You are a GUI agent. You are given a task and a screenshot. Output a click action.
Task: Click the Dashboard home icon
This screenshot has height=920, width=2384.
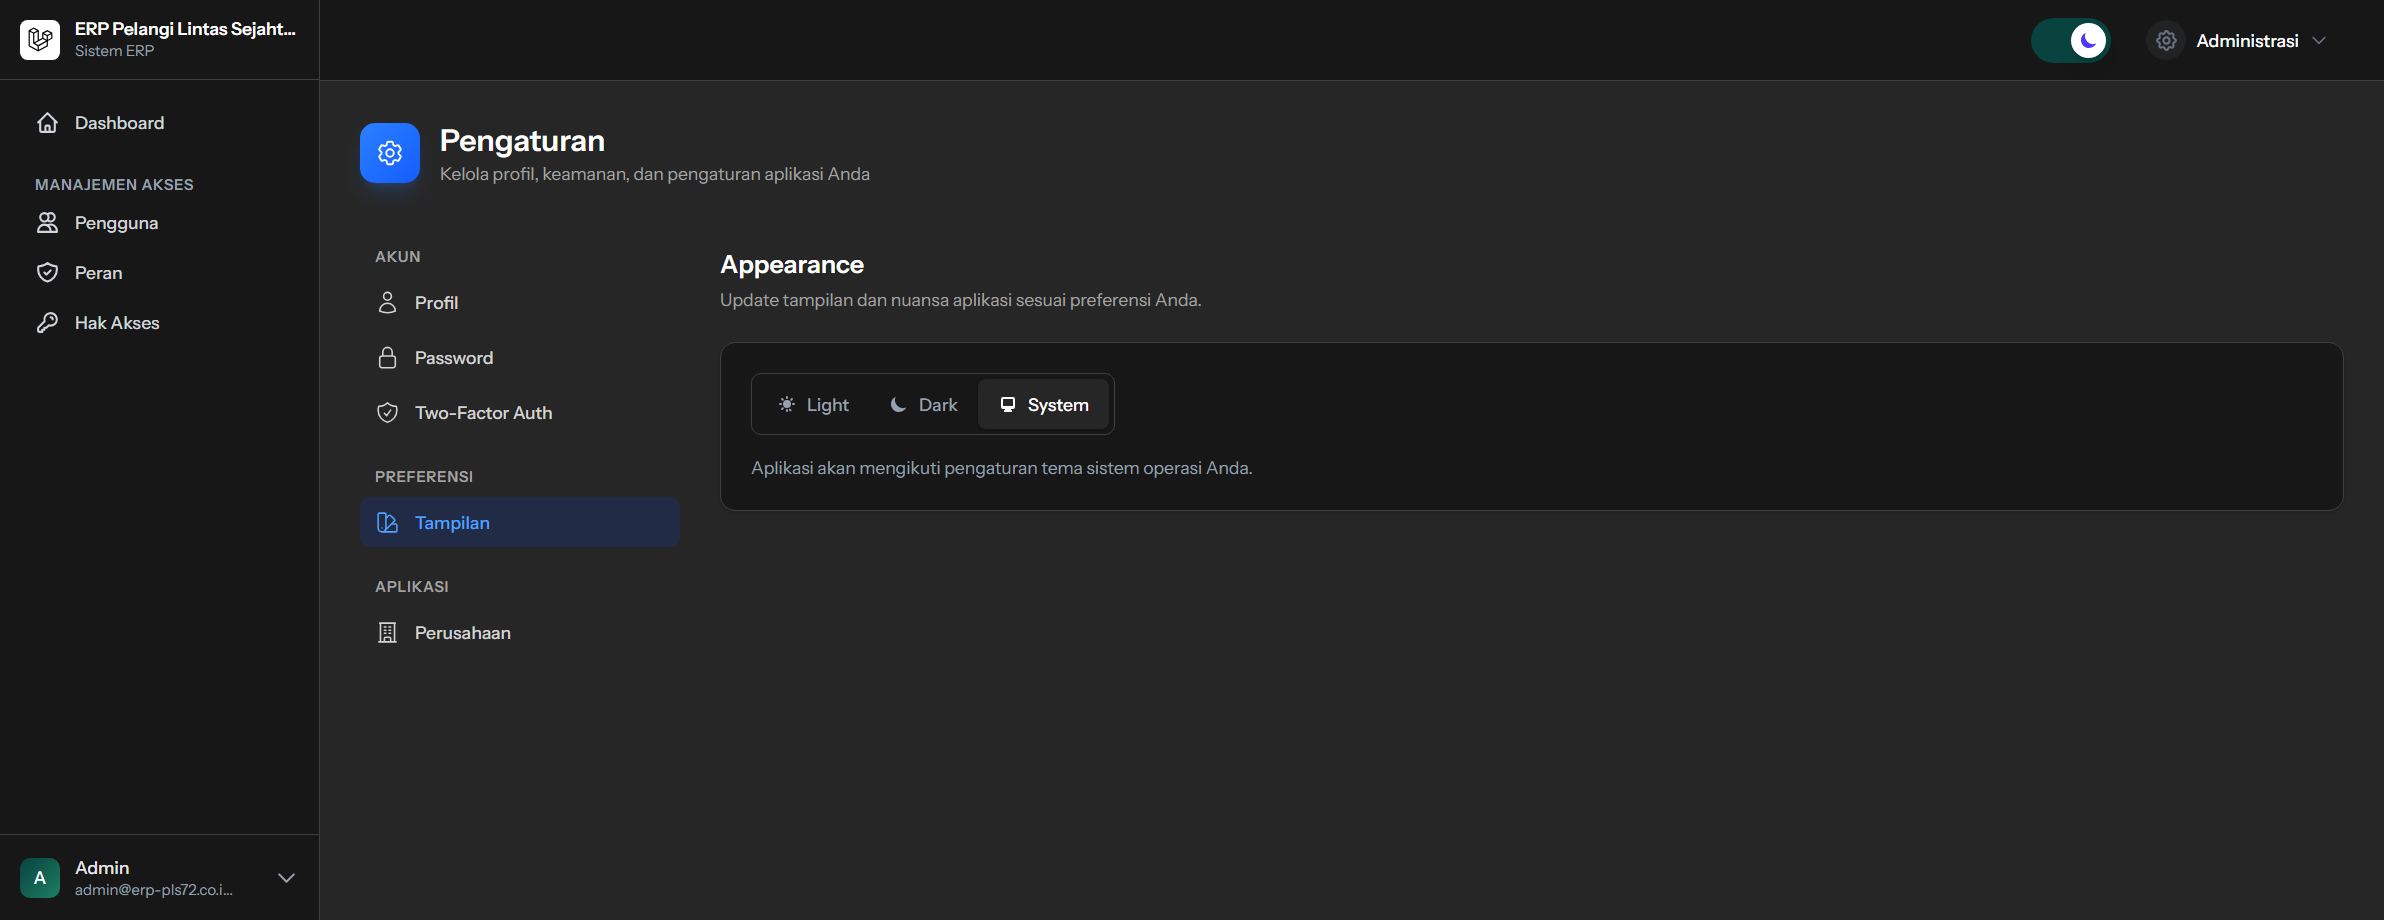point(47,123)
